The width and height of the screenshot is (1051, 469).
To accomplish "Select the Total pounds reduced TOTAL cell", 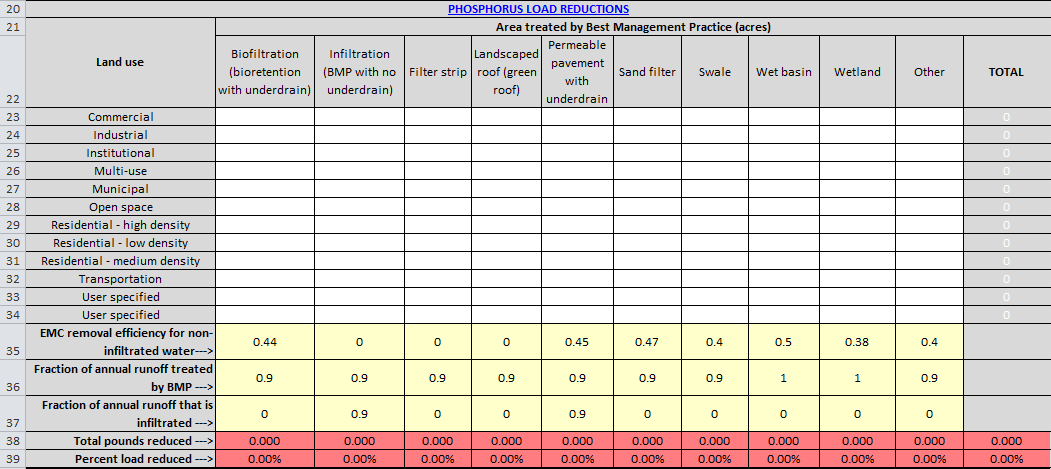I will [1006, 441].
